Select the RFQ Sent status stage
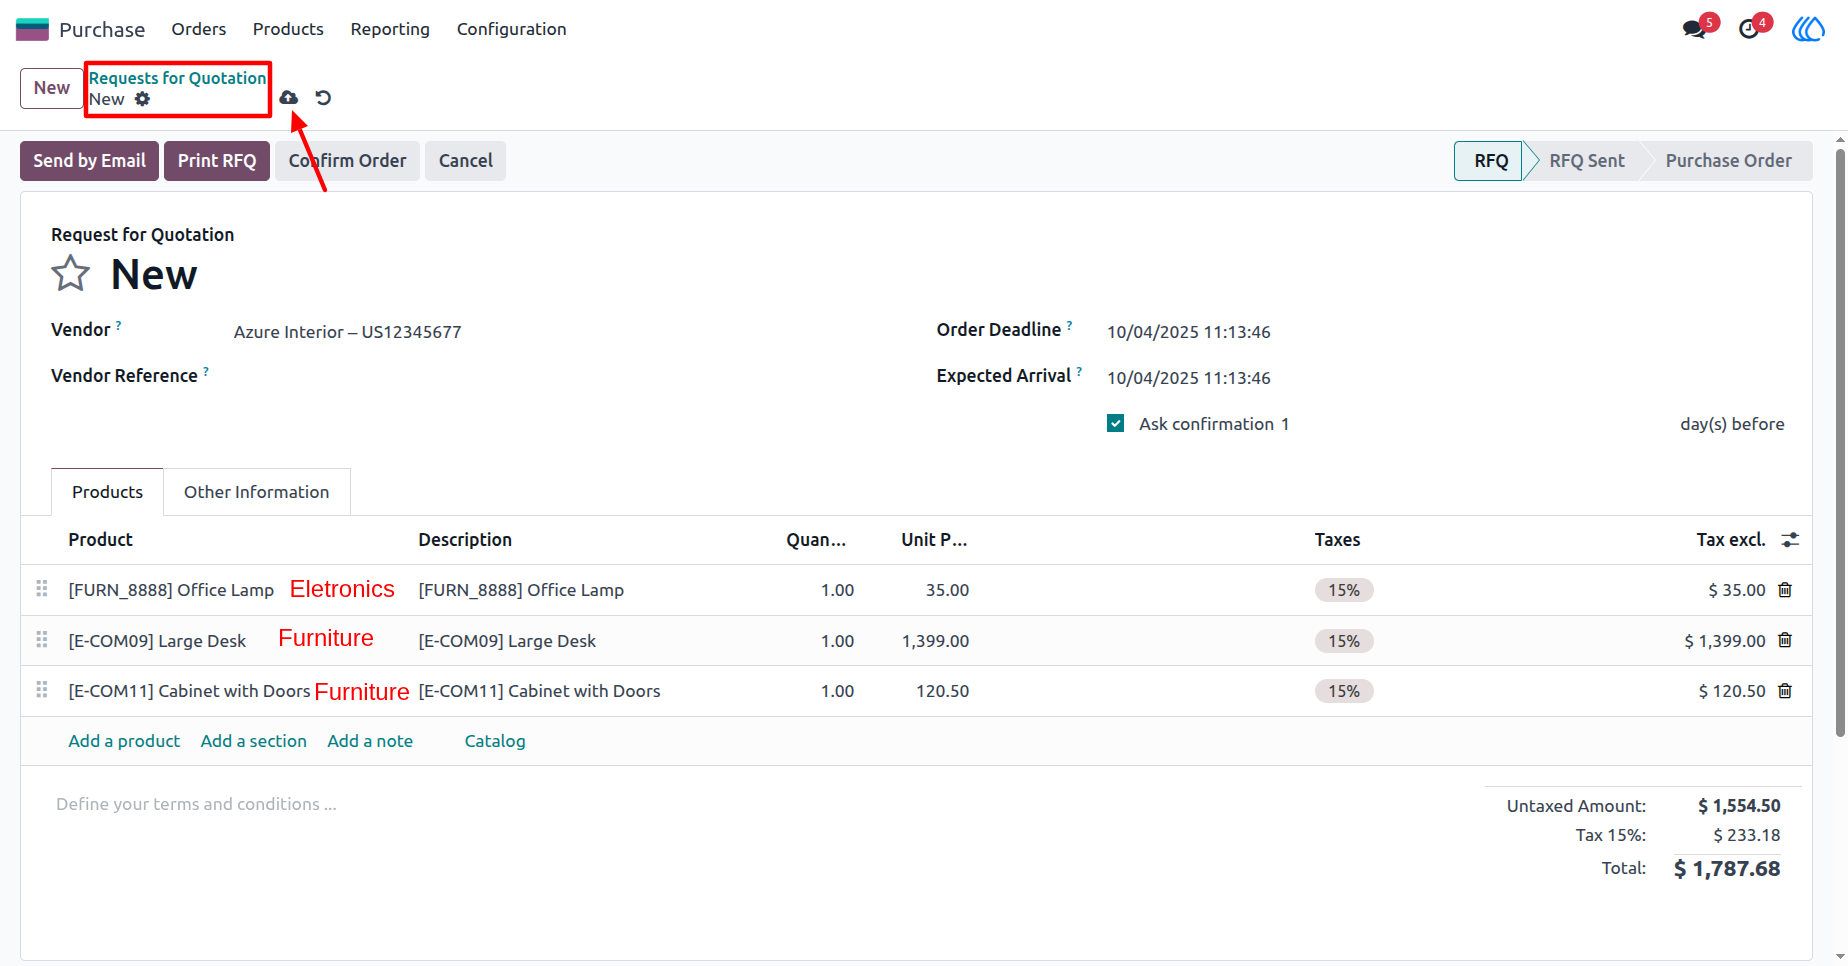This screenshot has width=1848, height=966. click(1586, 161)
